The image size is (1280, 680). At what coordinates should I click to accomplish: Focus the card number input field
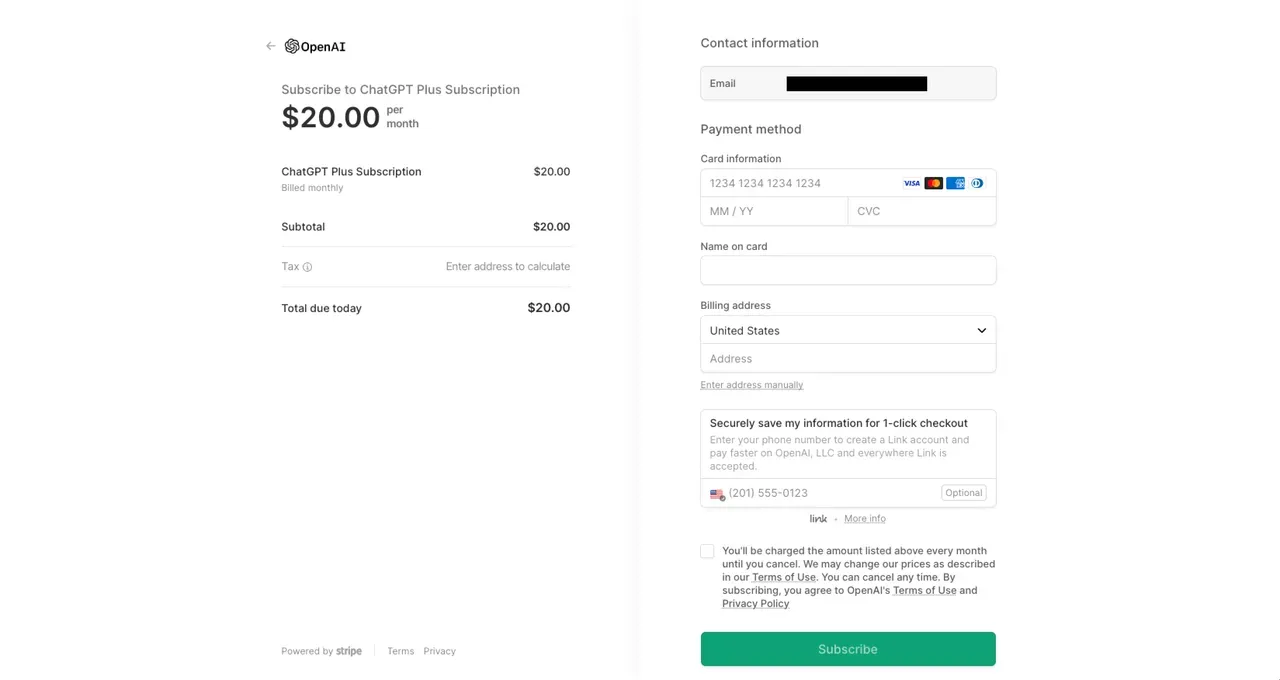click(800, 183)
